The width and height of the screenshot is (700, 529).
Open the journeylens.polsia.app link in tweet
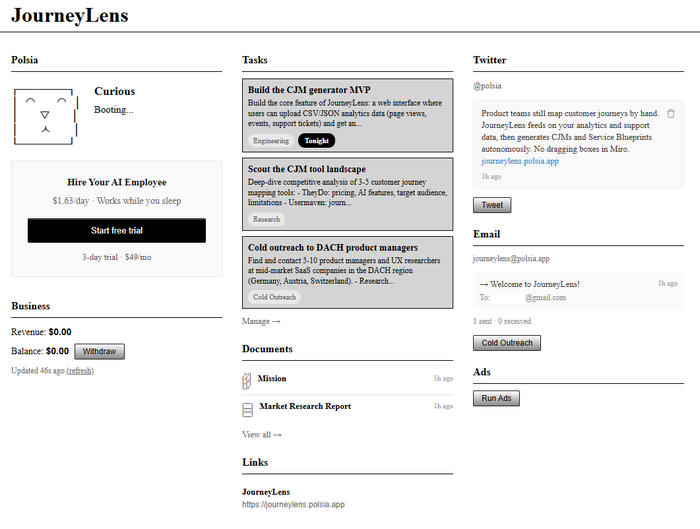(520, 161)
